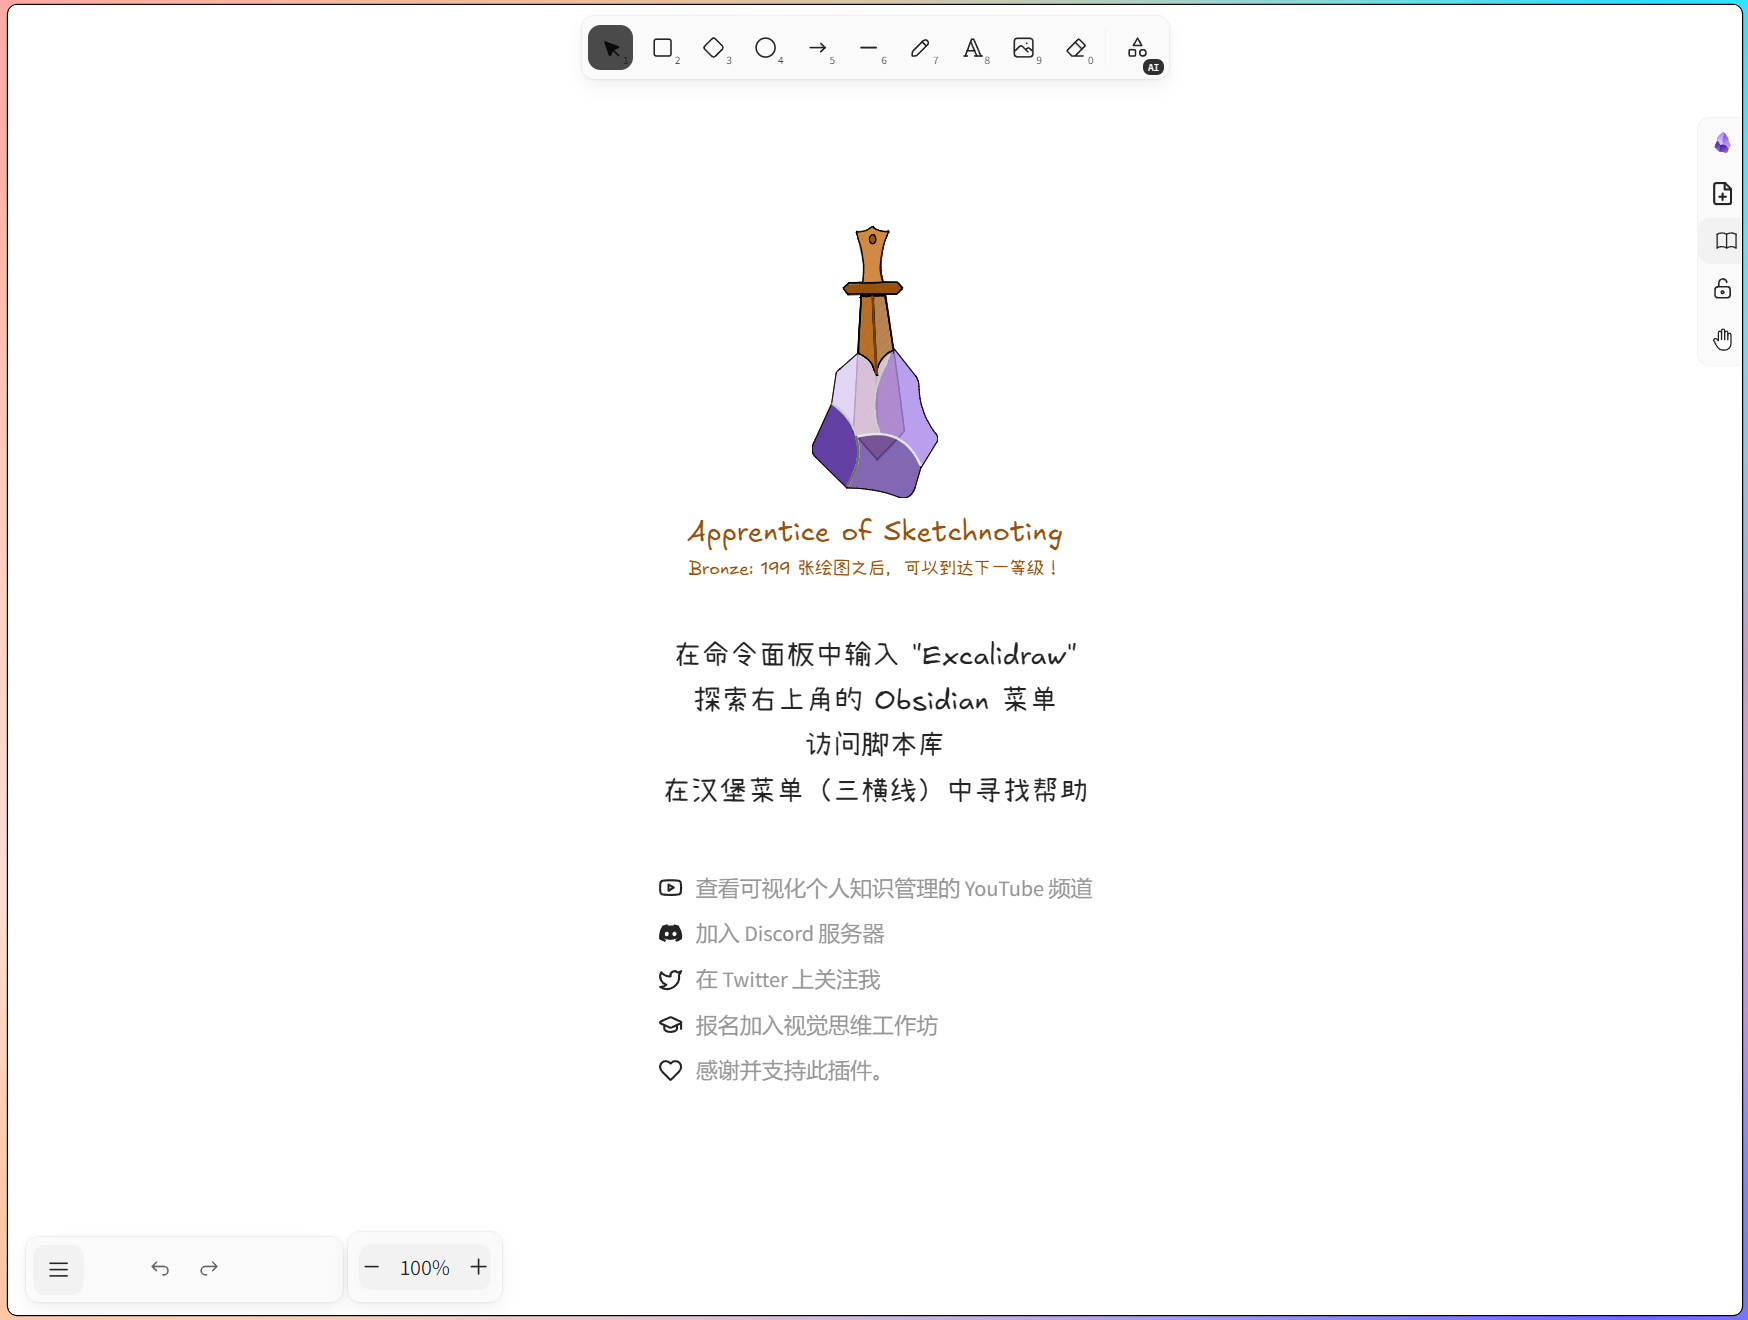The height and width of the screenshot is (1320, 1748).
Task: Zoom in with the plus button
Action: click(x=479, y=1268)
